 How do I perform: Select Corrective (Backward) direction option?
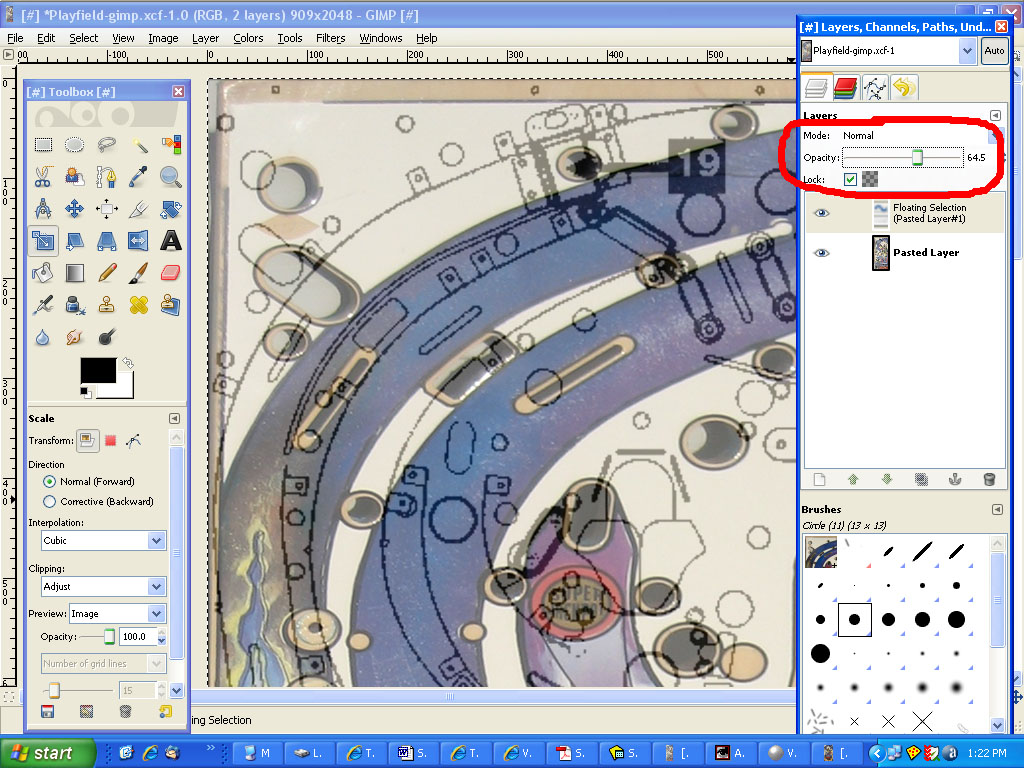pyautogui.click(x=50, y=501)
